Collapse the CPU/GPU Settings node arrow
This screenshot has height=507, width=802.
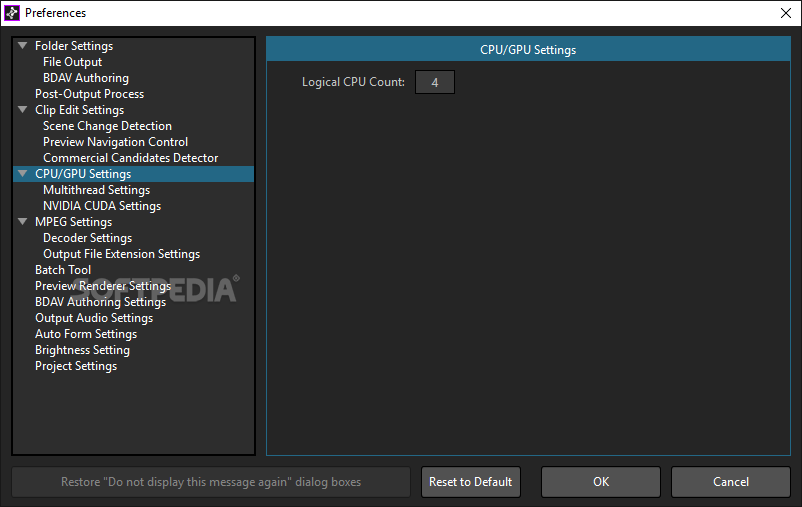(x=23, y=173)
